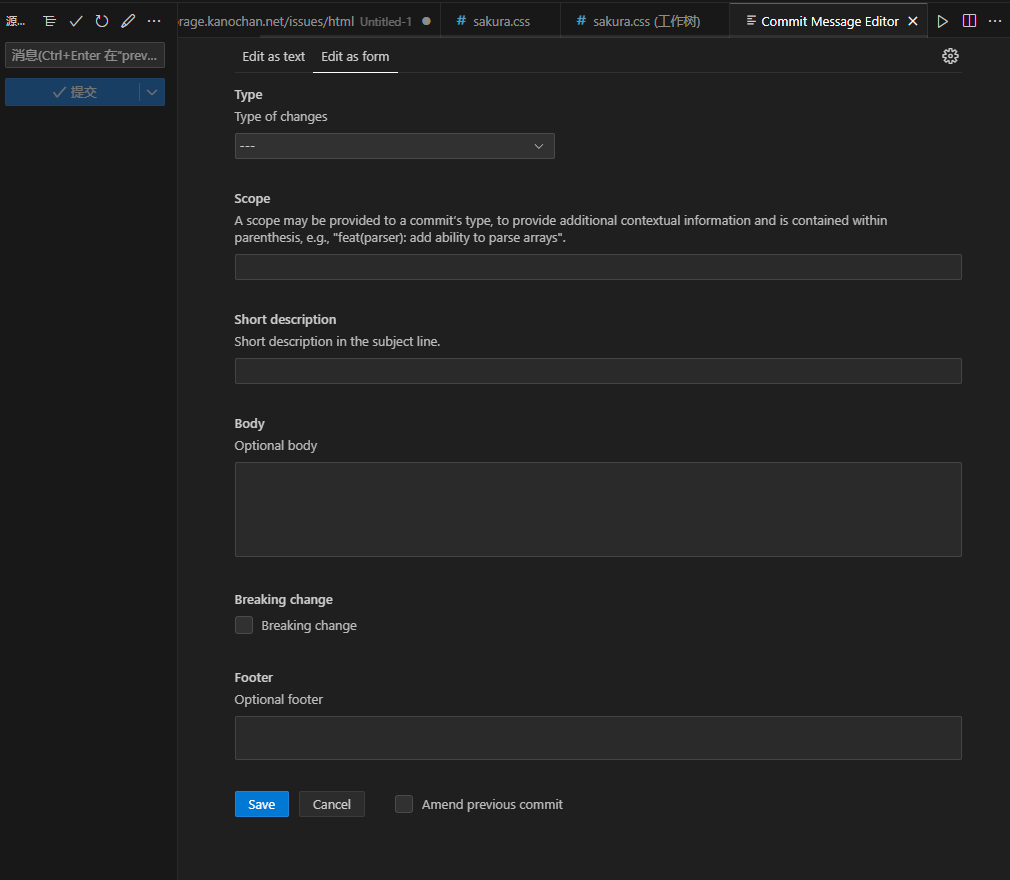1010x880 pixels.
Task: Click the Short description input field
Action: pos(597,371)
